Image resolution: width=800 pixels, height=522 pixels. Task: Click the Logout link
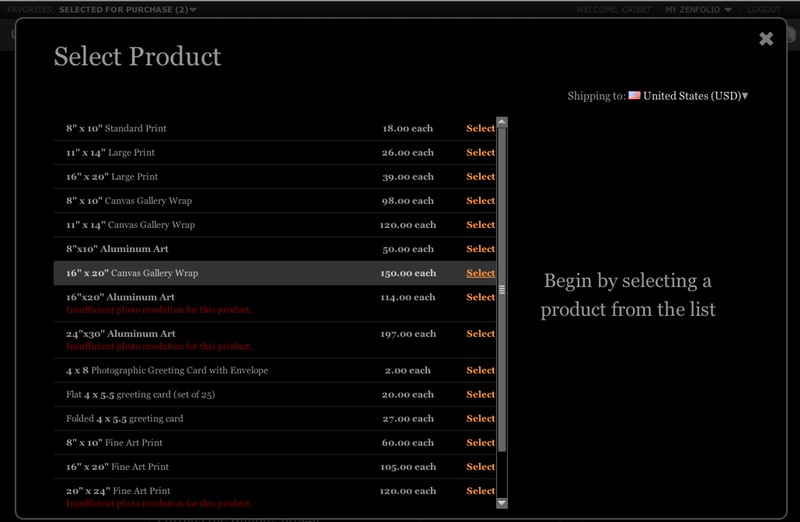tap(764, 10)
